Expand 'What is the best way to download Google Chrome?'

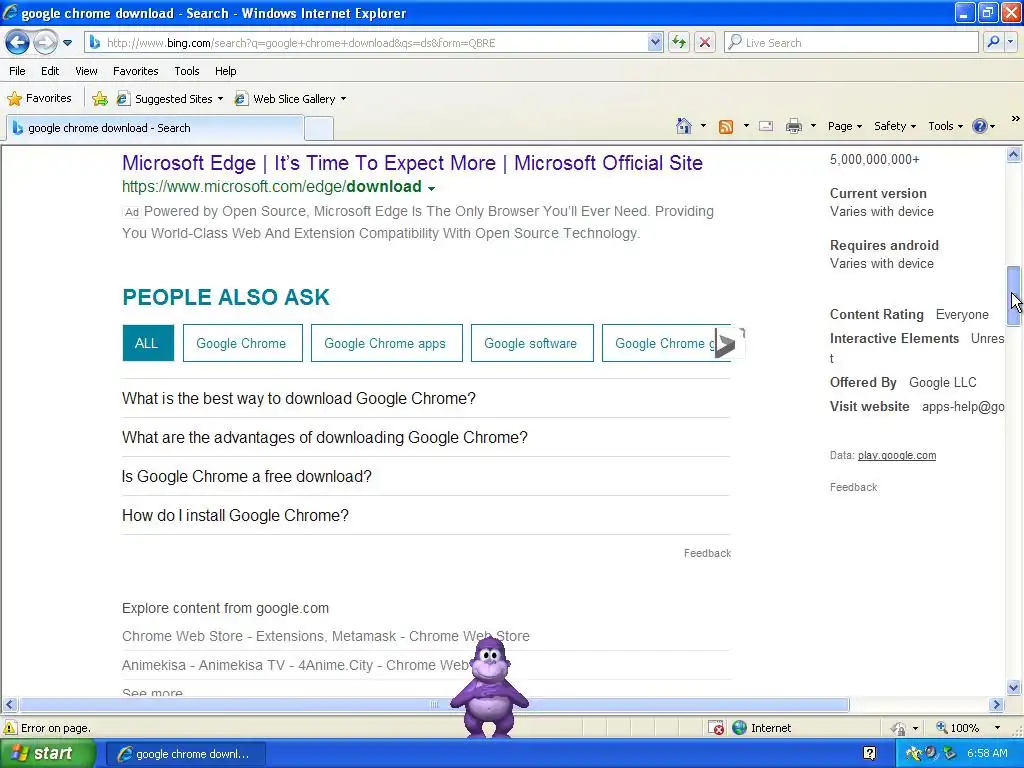pos(425,398)
